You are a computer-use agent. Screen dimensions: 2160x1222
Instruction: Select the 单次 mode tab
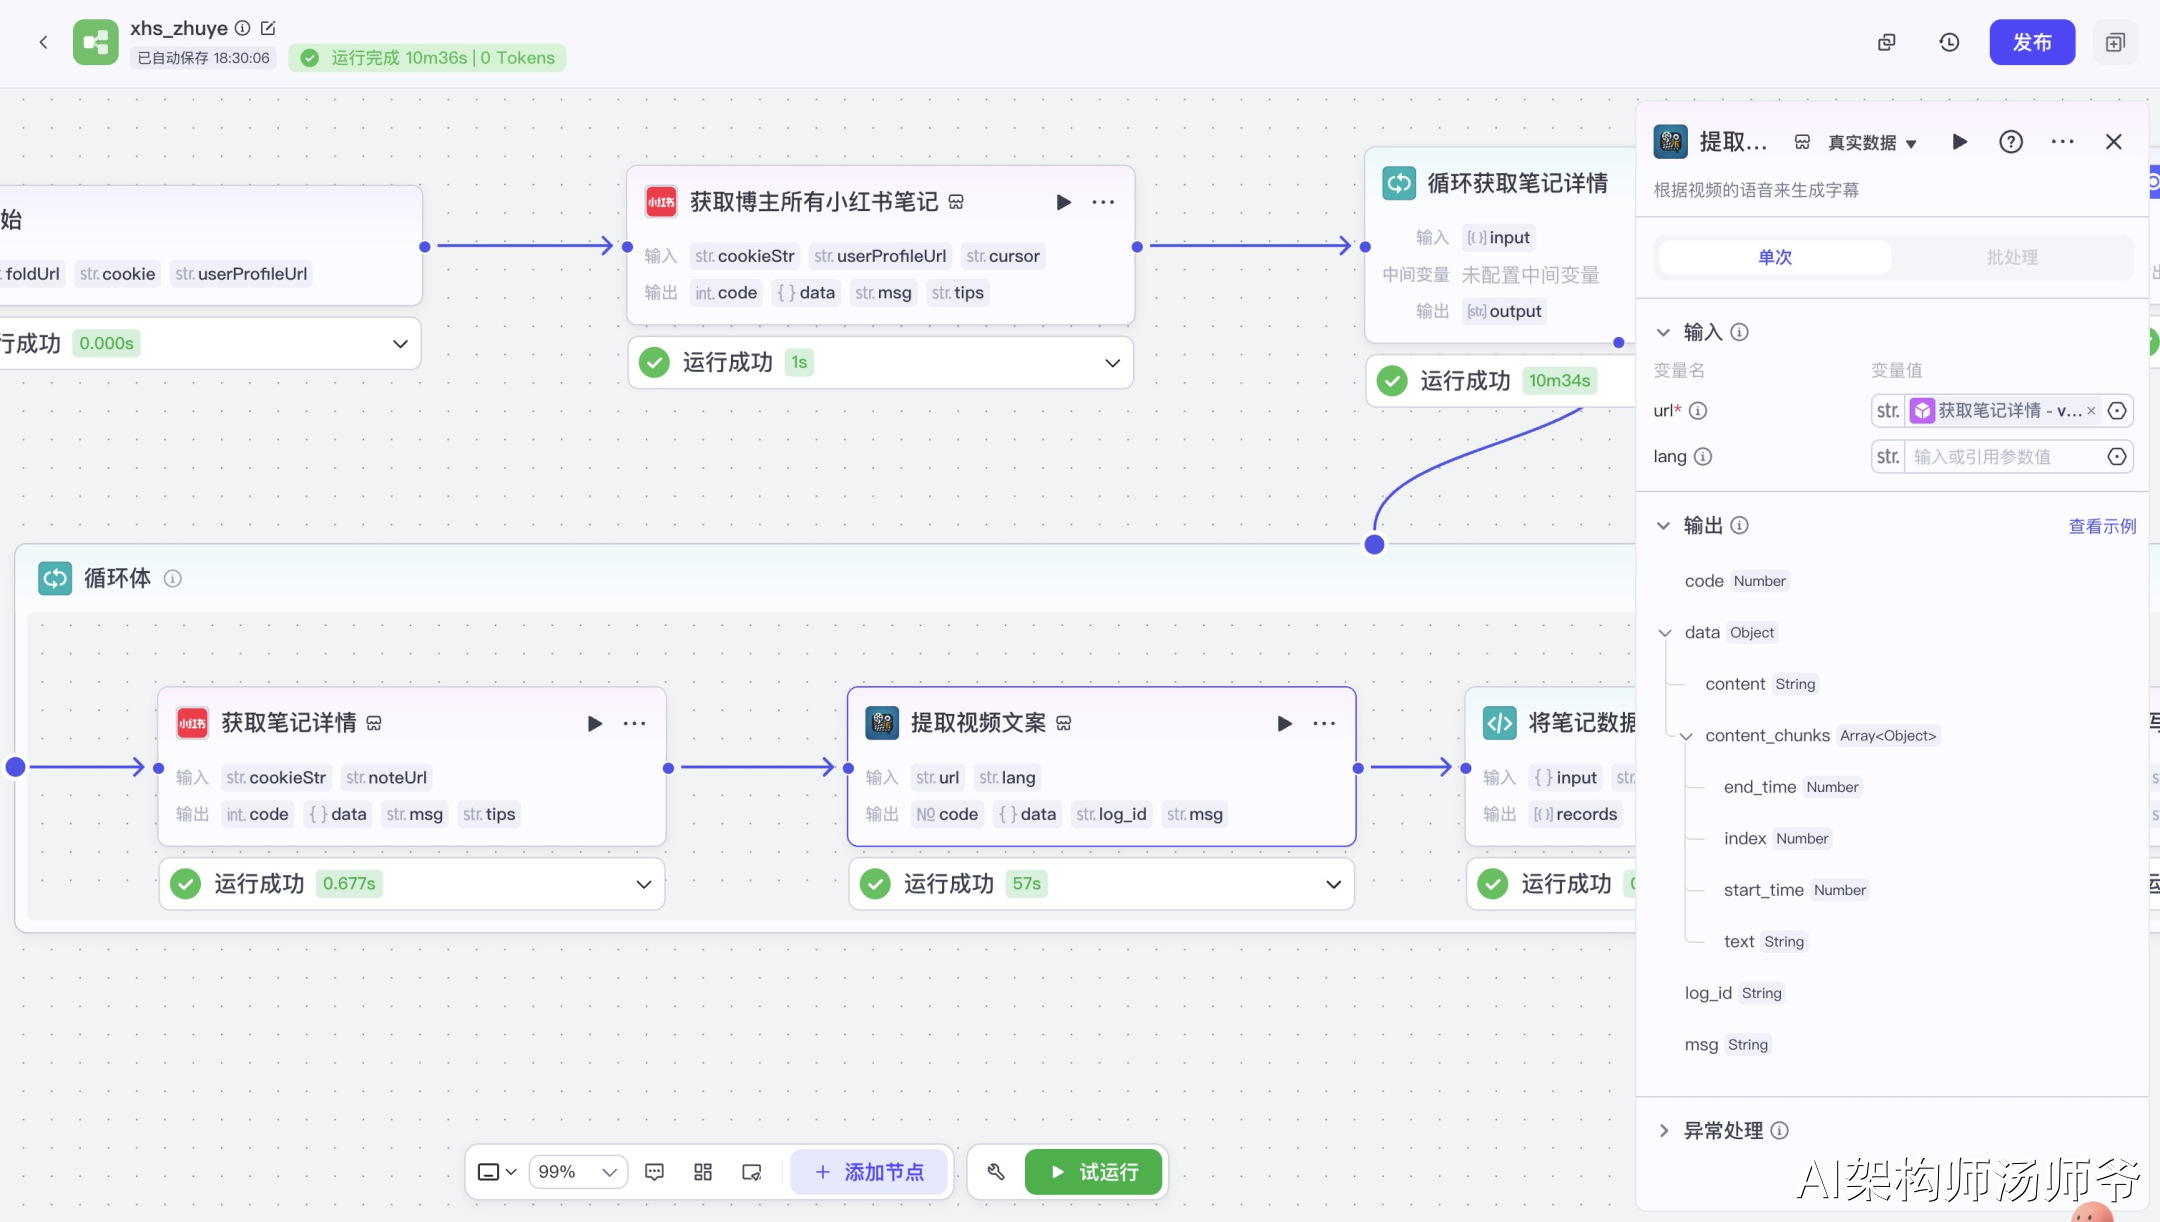[x=1775, y=257]
